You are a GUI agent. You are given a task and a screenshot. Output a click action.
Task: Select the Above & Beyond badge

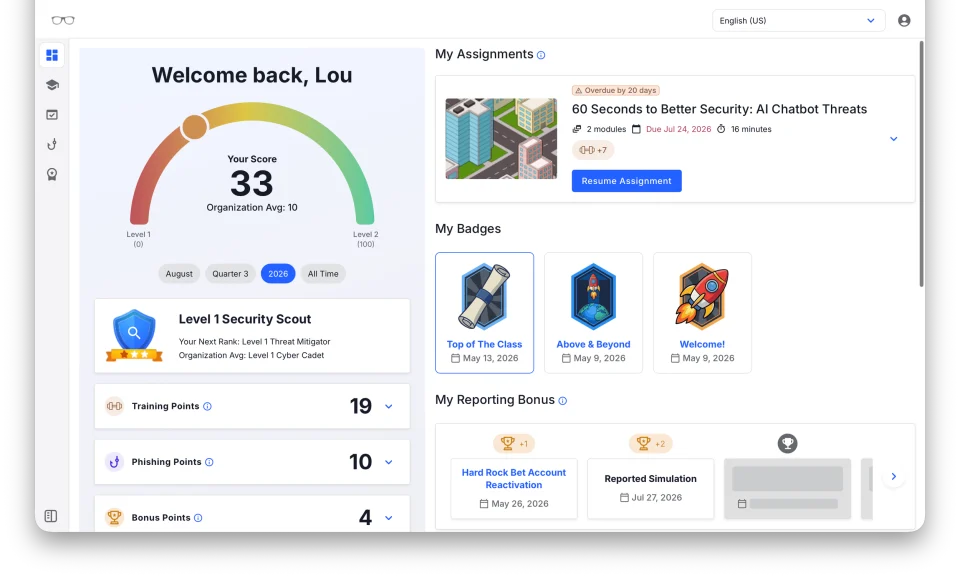[x=593, y=313]
